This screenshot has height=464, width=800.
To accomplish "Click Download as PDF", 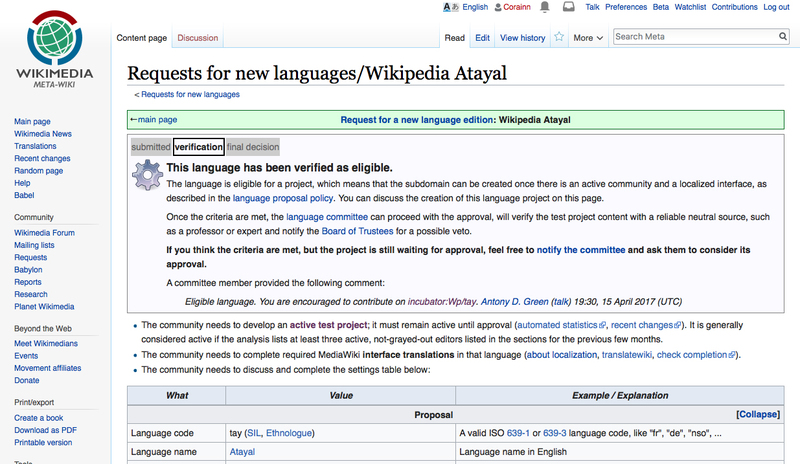I will click(x=45, y=430).
